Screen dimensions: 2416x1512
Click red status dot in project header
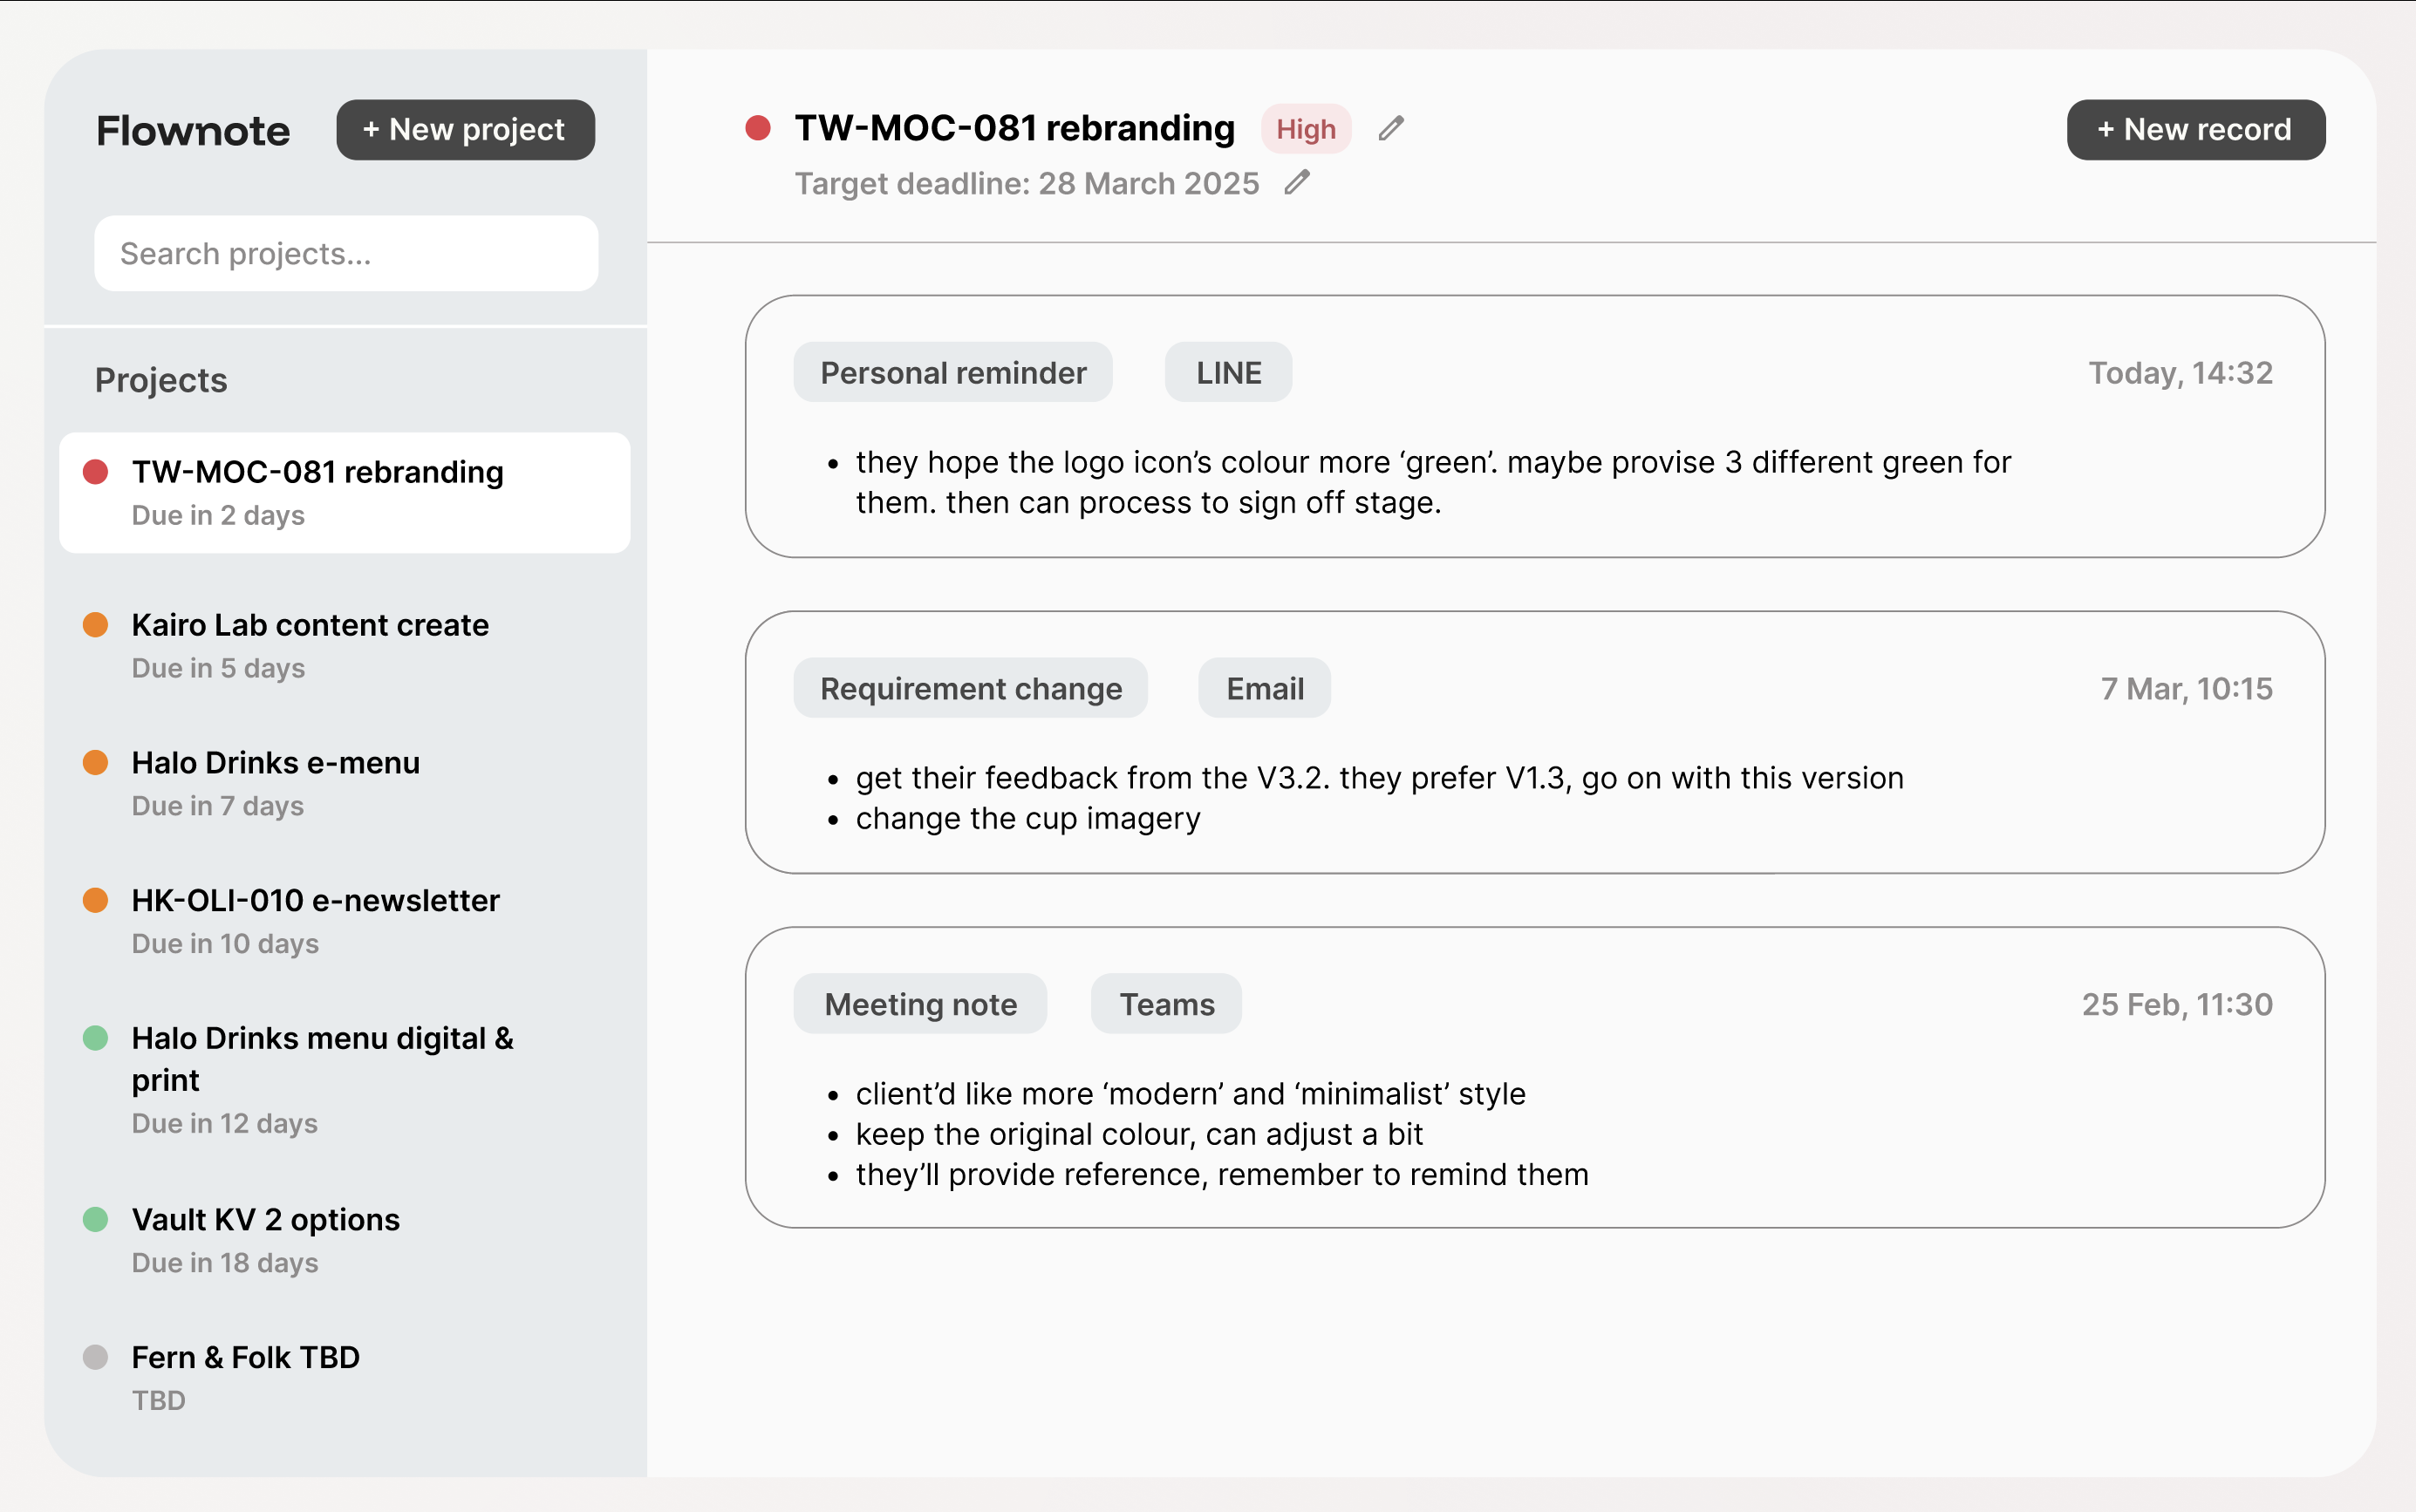coord(758,129)
